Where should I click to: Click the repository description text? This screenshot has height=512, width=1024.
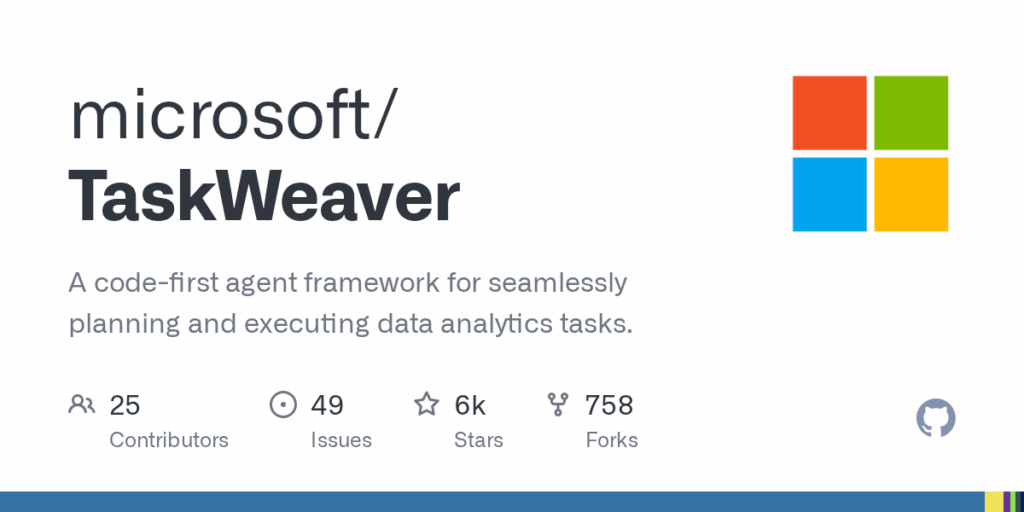click(351, 304)
